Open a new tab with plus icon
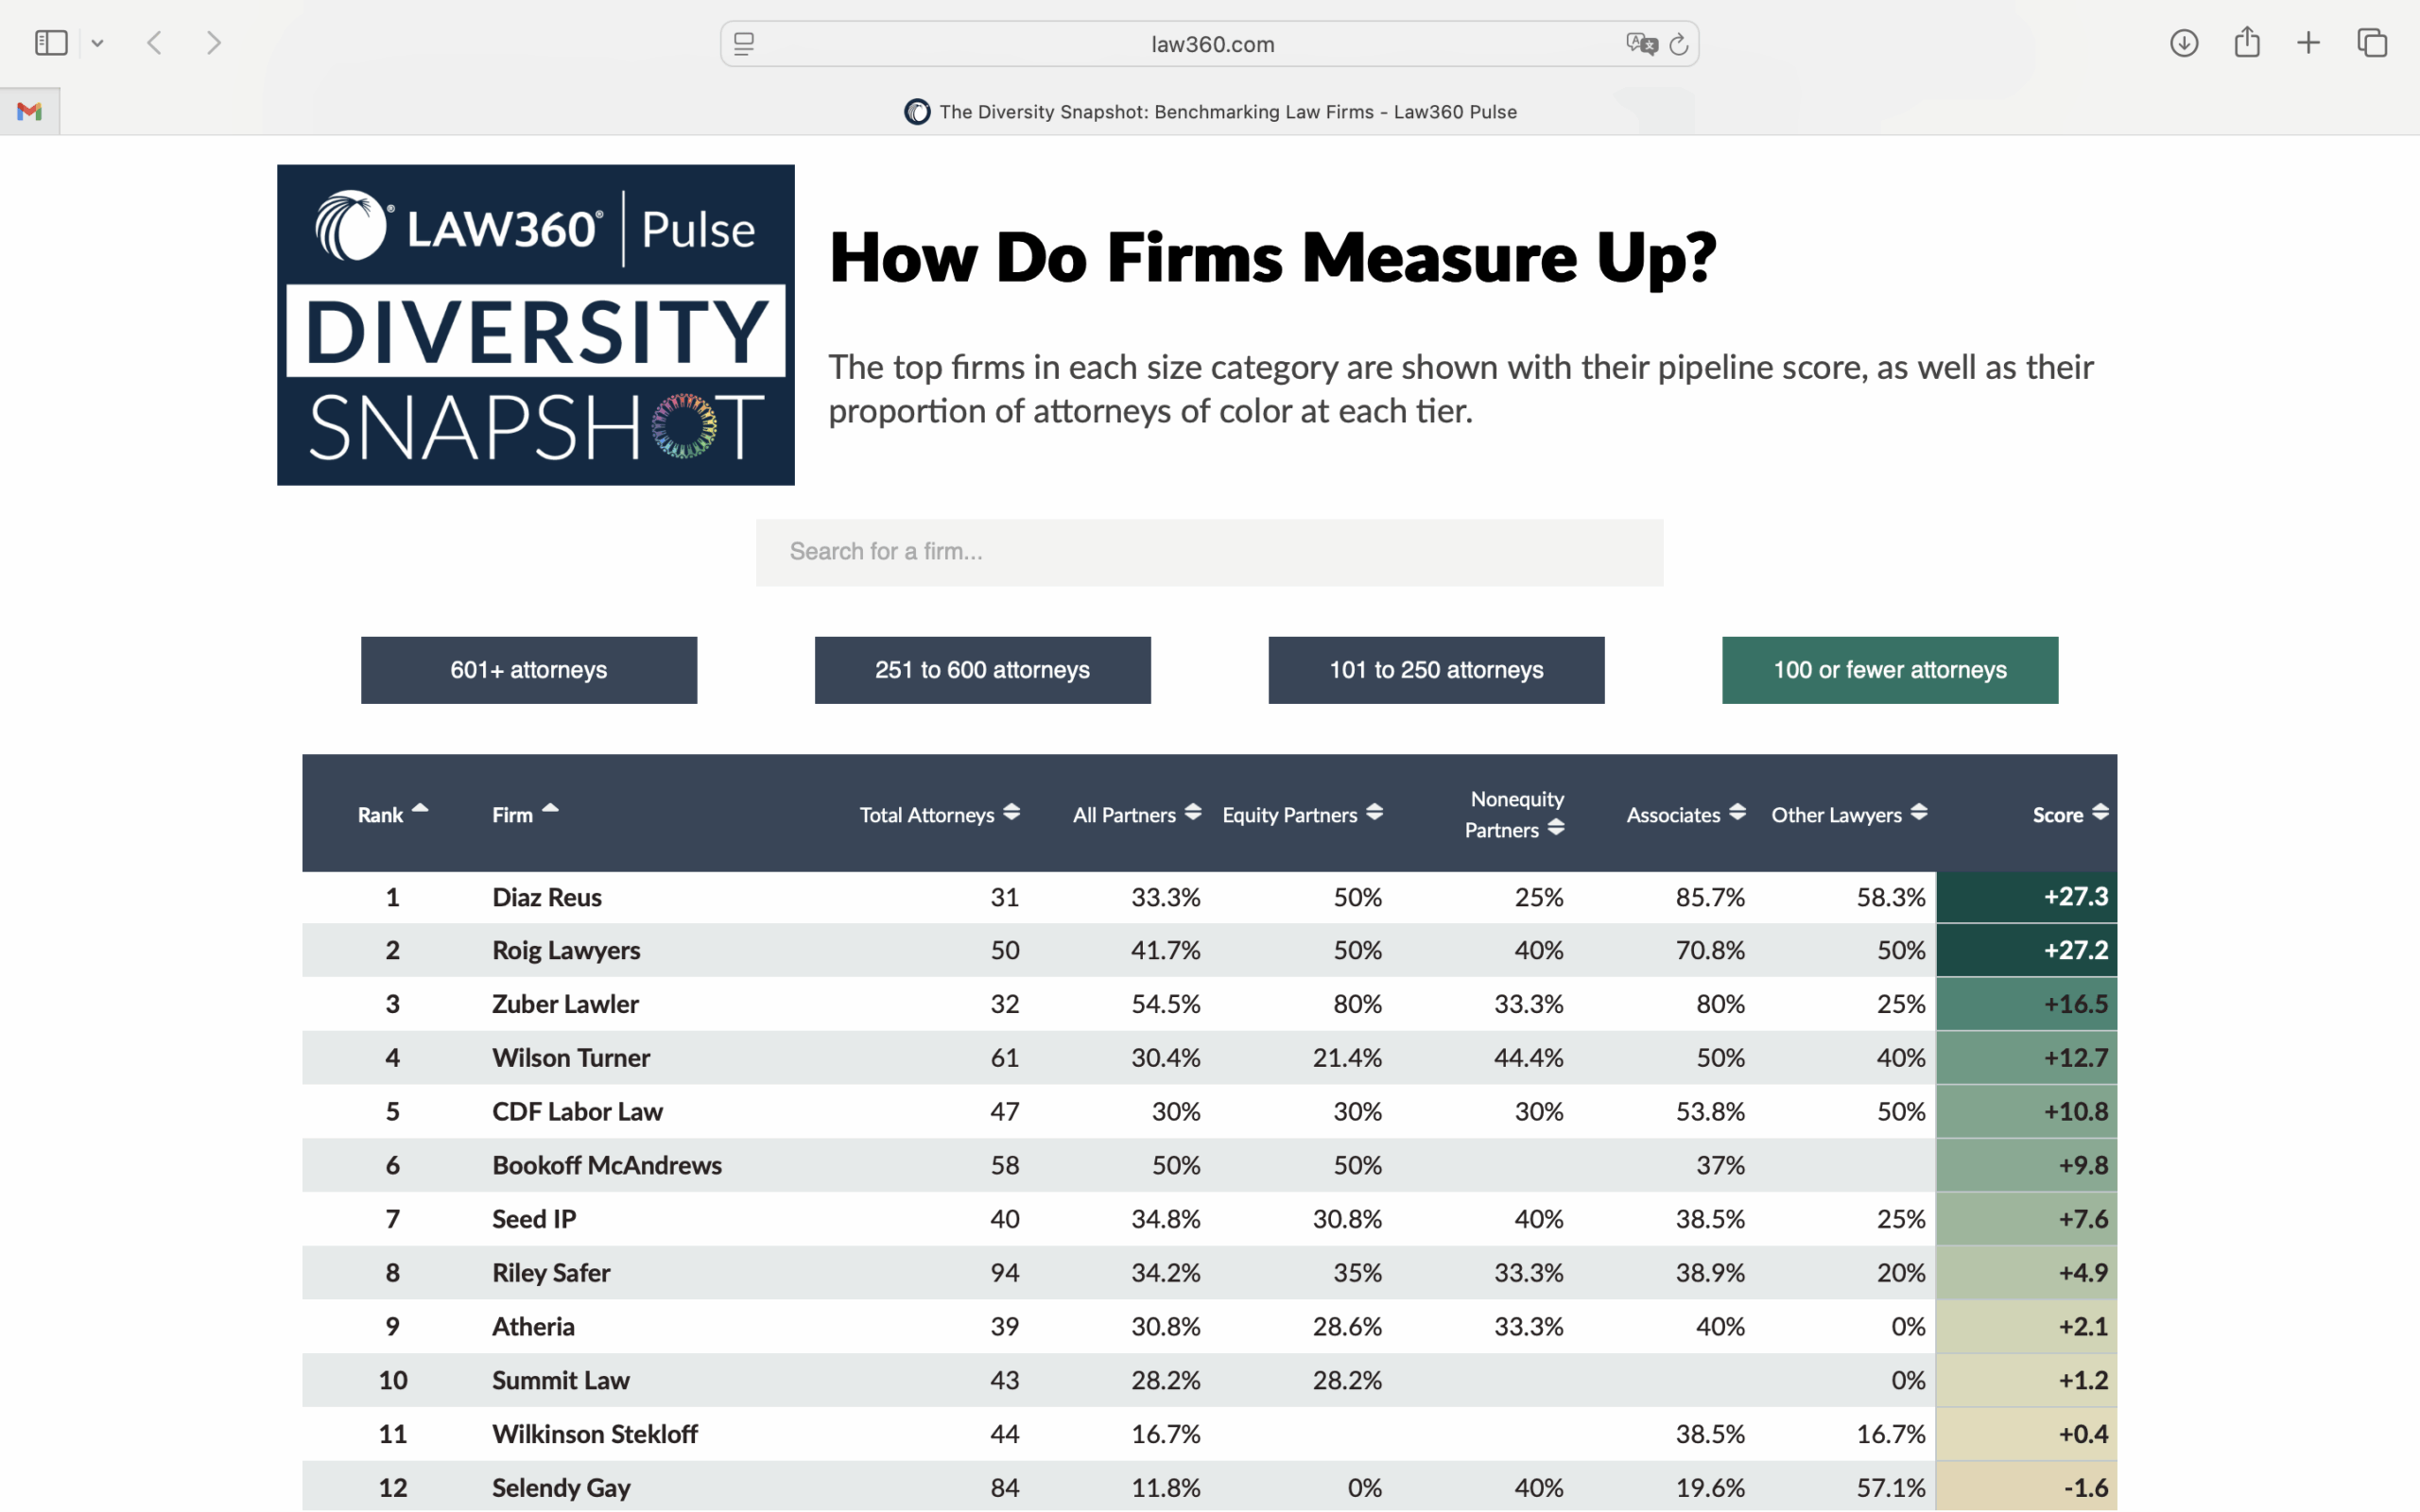The image size is (2420, 1512). tap(2308, 43)
